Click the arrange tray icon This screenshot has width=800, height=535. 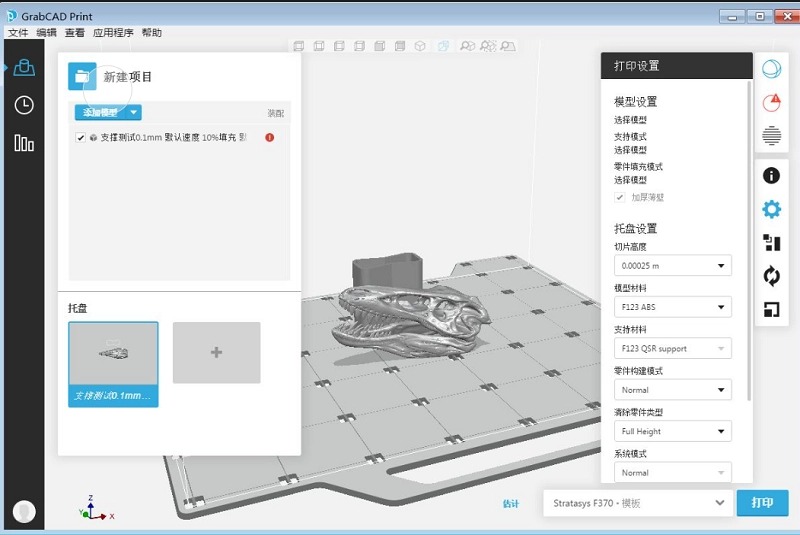[x=771, y=242]
